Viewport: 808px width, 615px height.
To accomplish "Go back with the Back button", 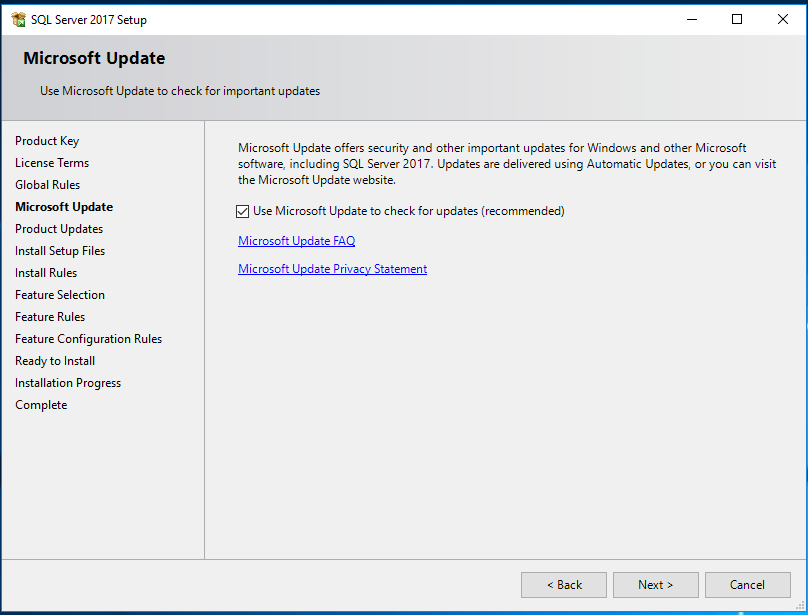I will [563, 584].
